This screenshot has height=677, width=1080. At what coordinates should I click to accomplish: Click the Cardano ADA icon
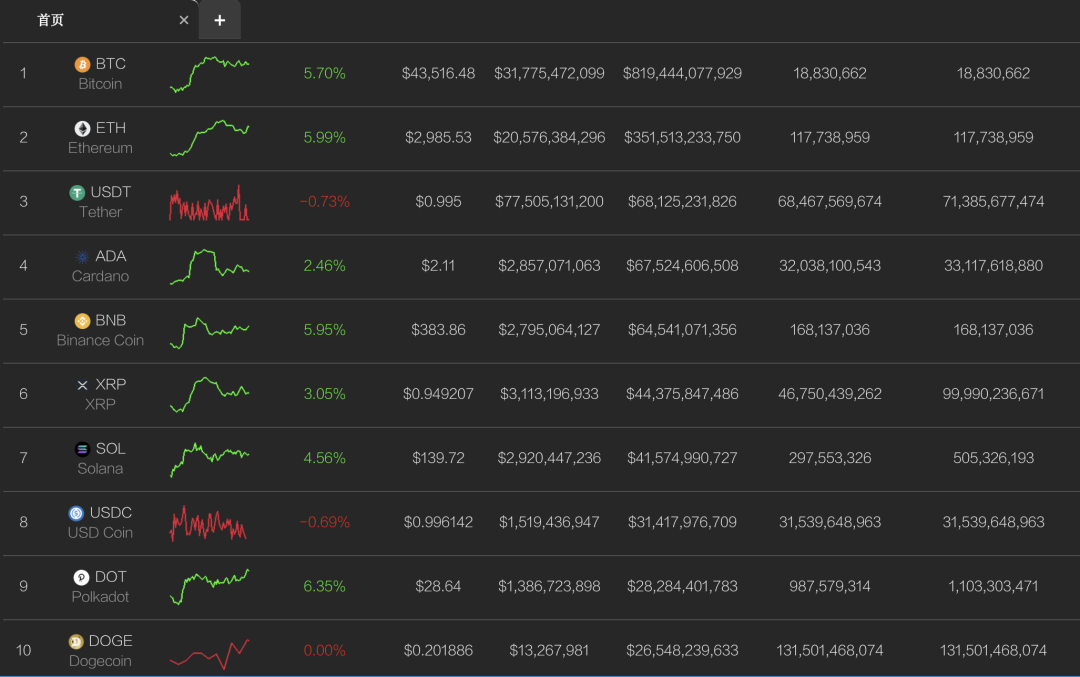tap(82, 257)
